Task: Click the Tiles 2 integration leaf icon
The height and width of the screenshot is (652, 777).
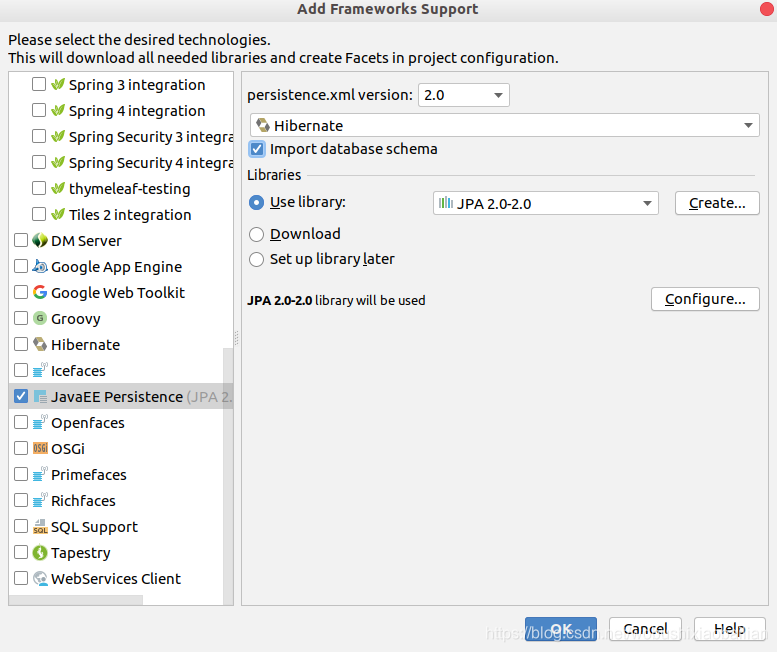Action: click(x=58, y=214)
